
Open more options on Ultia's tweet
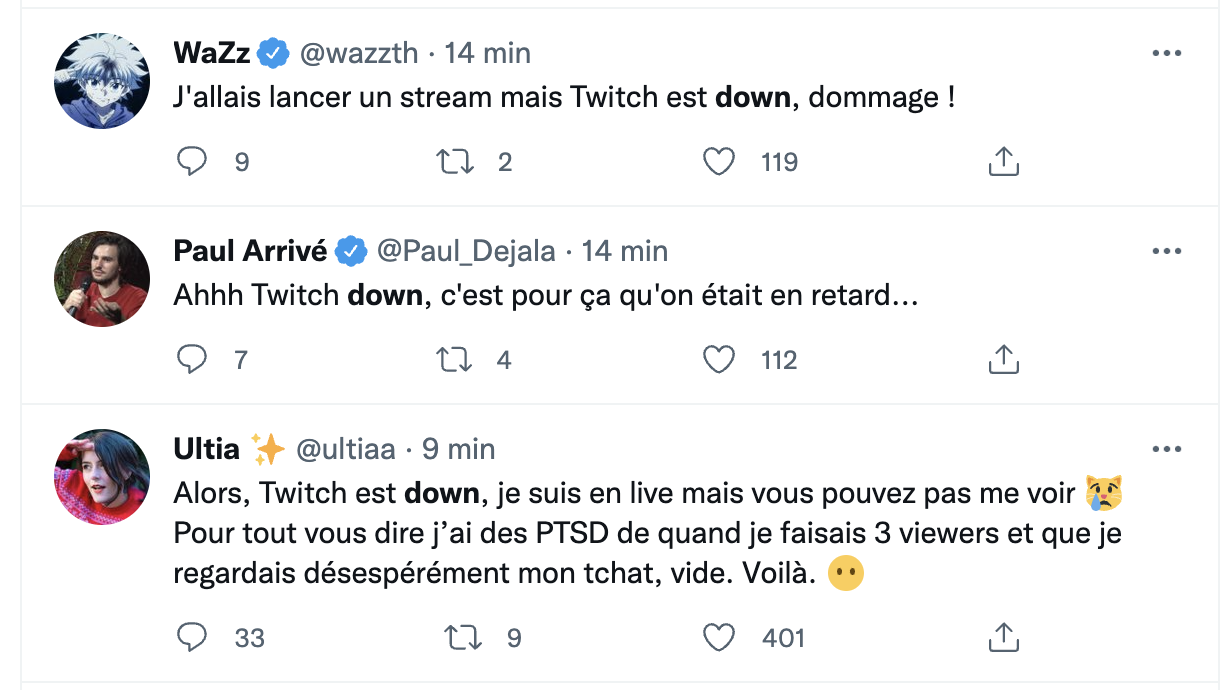click(x=1167, y=450)
